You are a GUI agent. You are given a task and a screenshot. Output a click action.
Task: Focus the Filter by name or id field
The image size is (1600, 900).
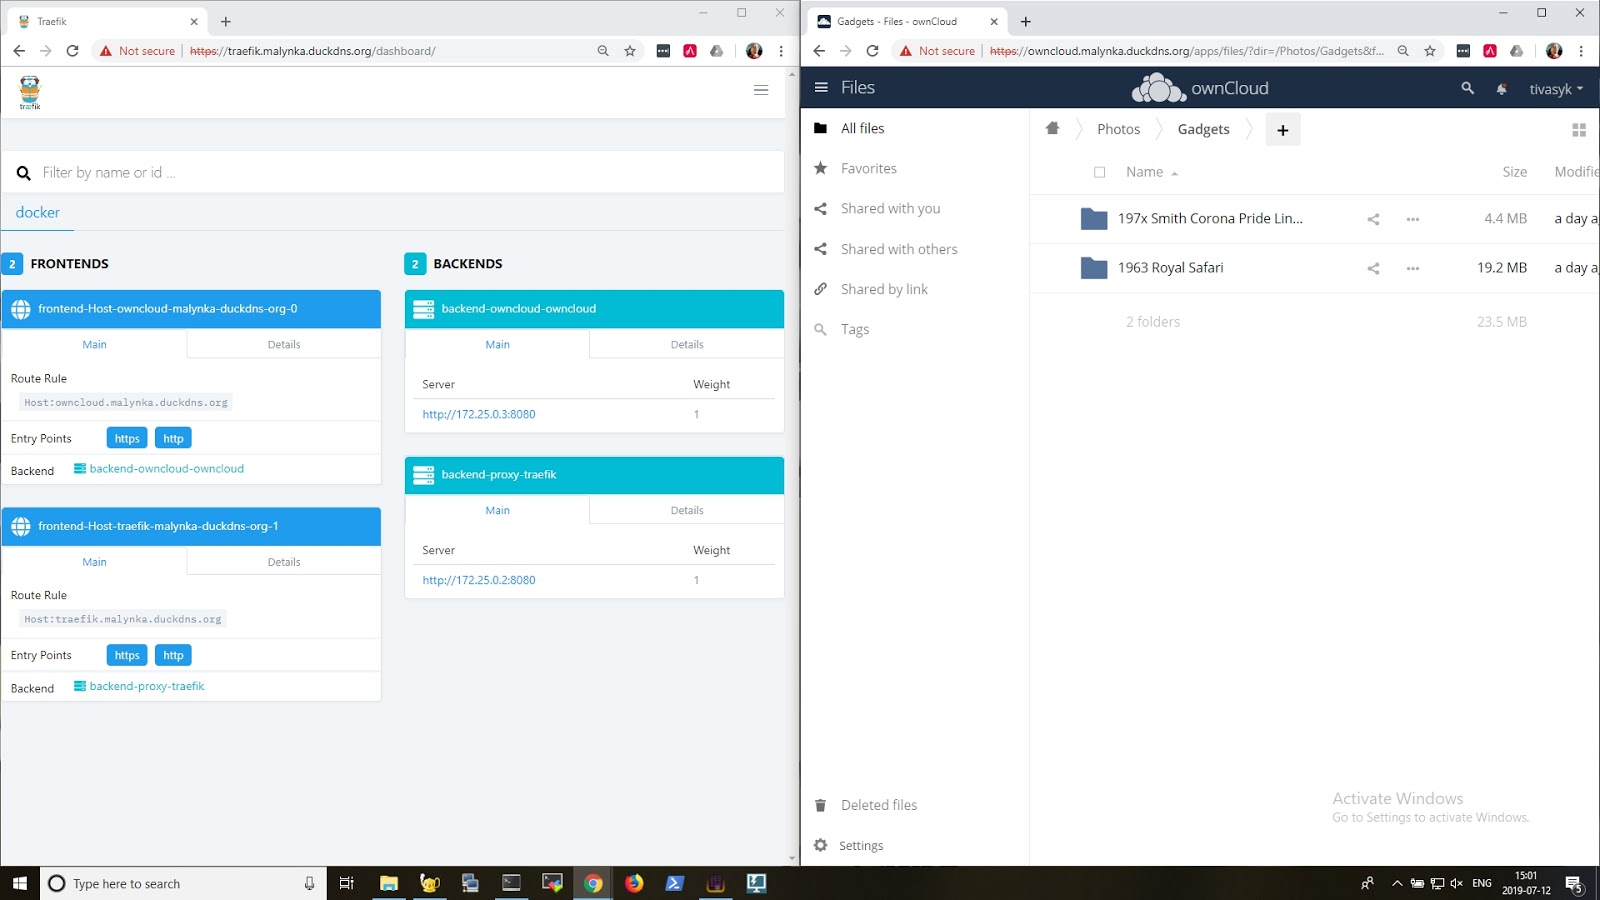(393, 172)
